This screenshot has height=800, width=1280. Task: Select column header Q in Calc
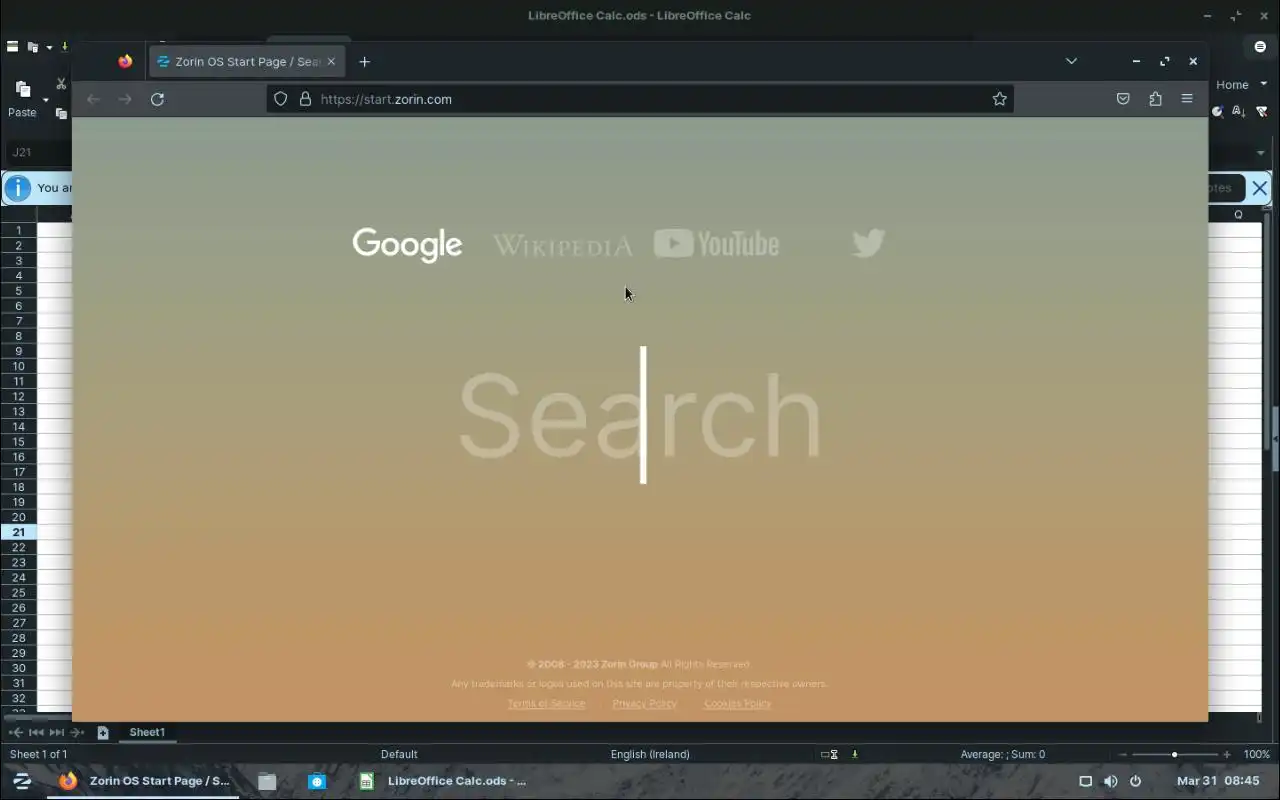click(x=1238, y=214)
